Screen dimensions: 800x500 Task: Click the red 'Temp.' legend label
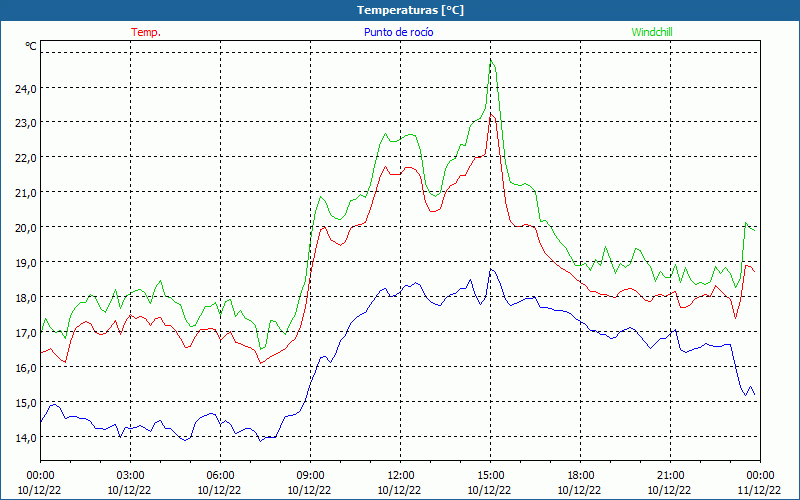146,32
